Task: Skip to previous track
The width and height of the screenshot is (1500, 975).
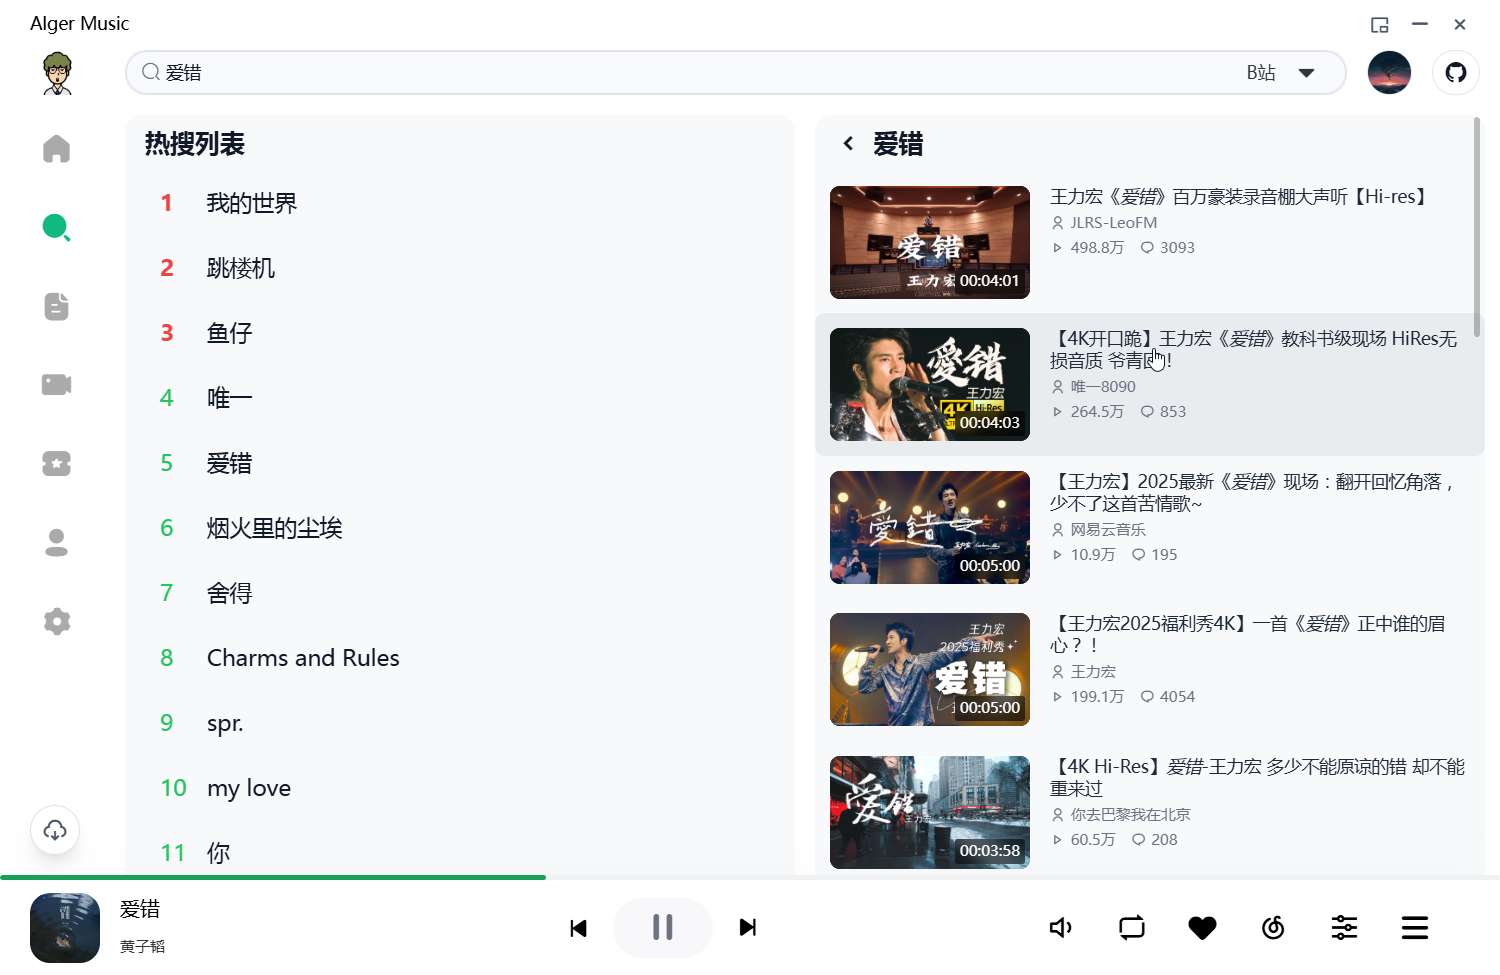Action: [578, 928]
